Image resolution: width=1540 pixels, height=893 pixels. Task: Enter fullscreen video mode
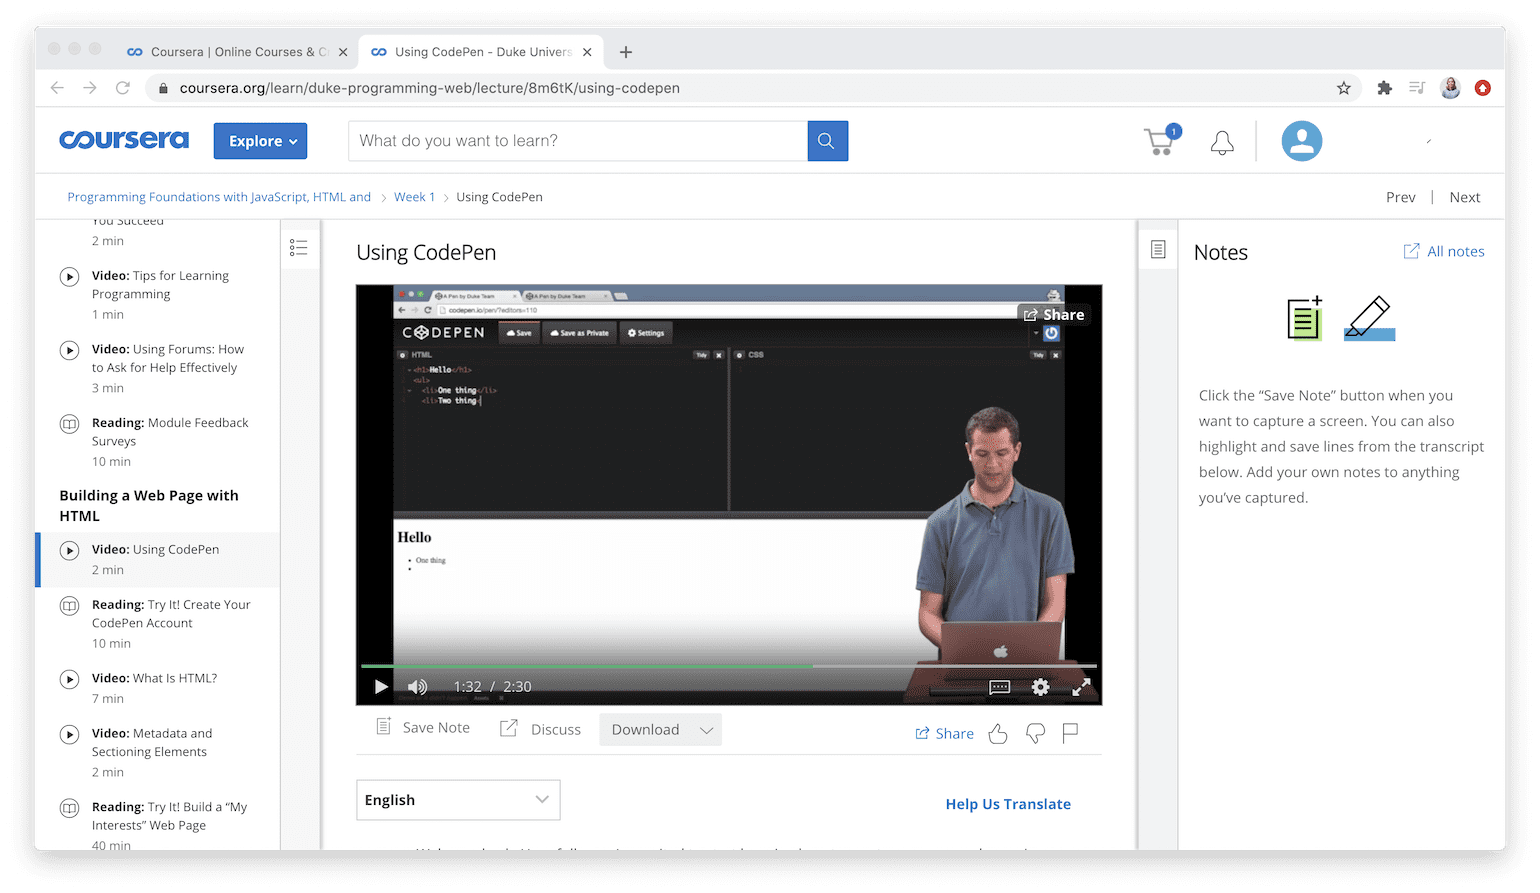pyautogui.click(x=1081, y=687)
